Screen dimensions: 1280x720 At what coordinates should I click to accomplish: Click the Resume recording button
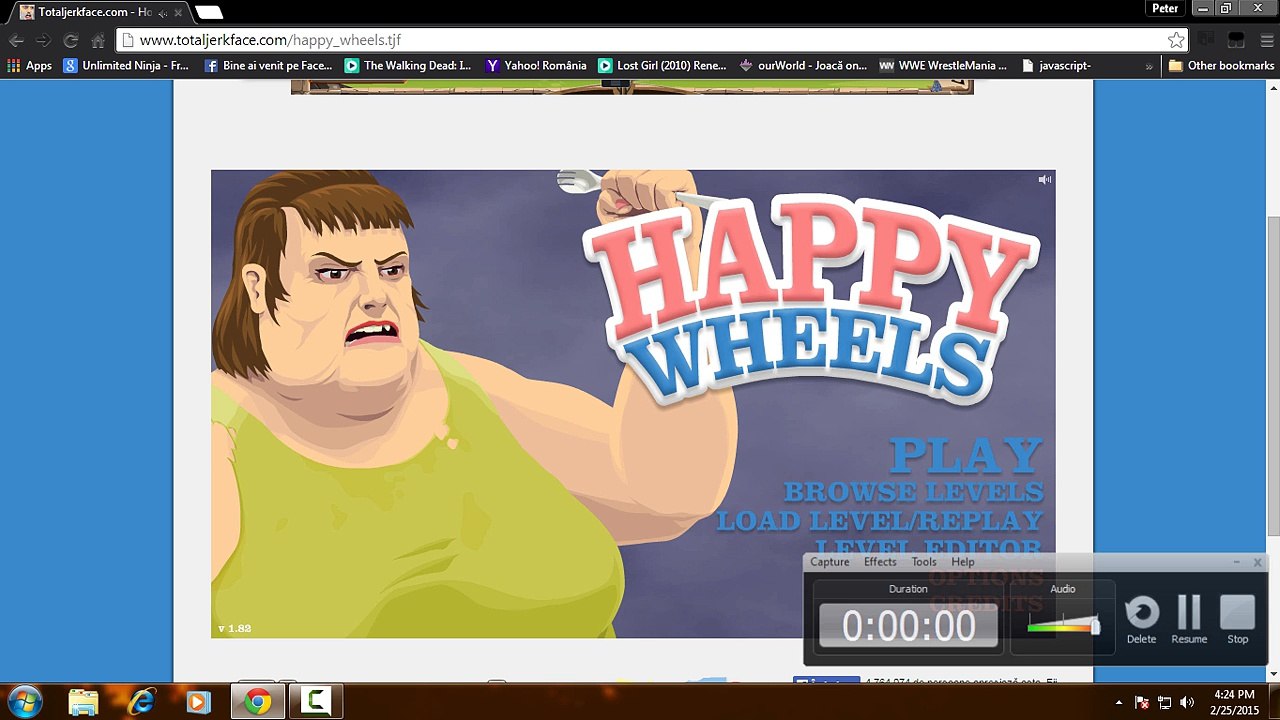[1189, 621]
